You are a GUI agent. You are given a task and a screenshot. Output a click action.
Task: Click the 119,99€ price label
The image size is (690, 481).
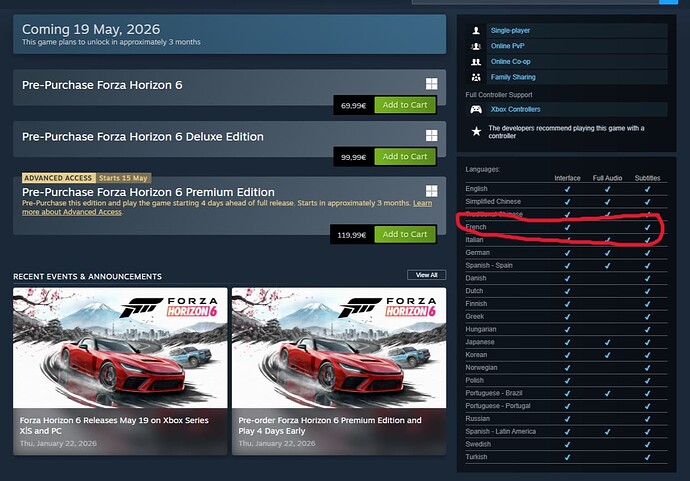tap(352, 235)
